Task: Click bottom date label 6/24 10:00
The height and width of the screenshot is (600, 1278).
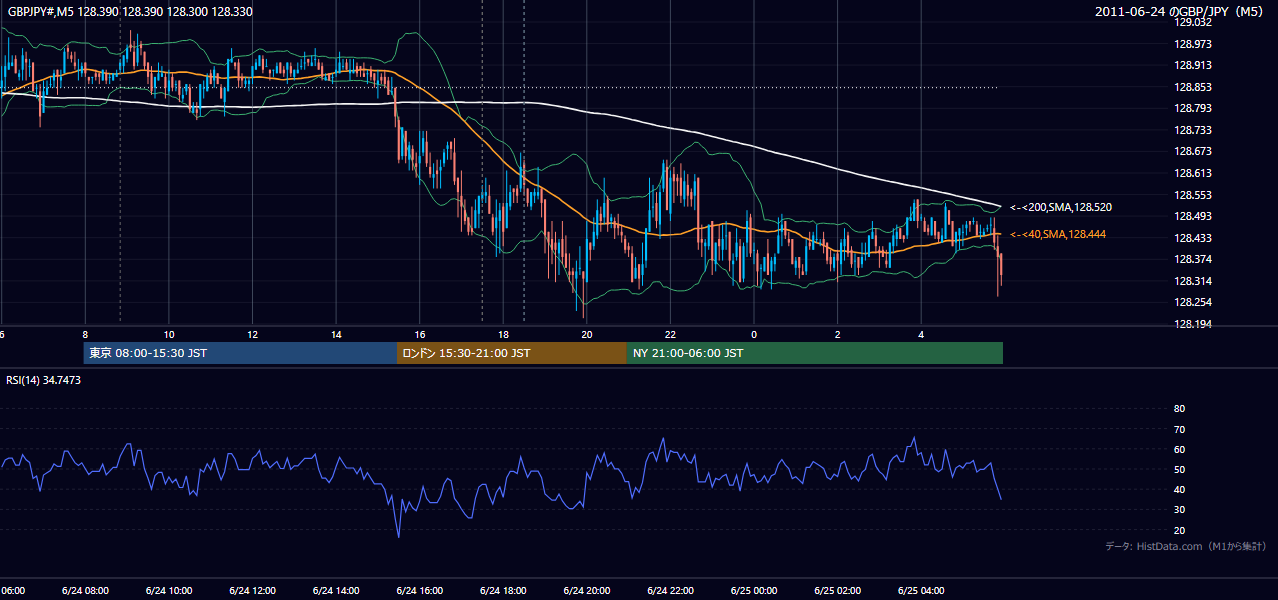Action: point(168,590)
